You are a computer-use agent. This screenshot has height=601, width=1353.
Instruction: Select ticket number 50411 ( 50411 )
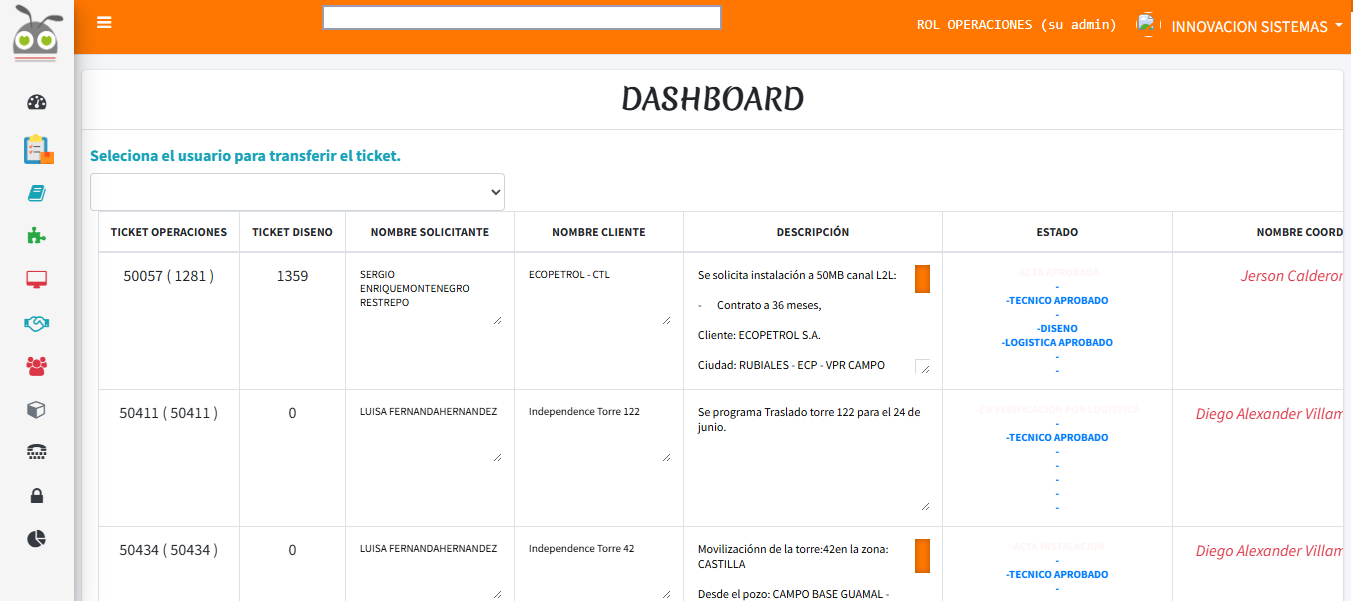[169, 413]
